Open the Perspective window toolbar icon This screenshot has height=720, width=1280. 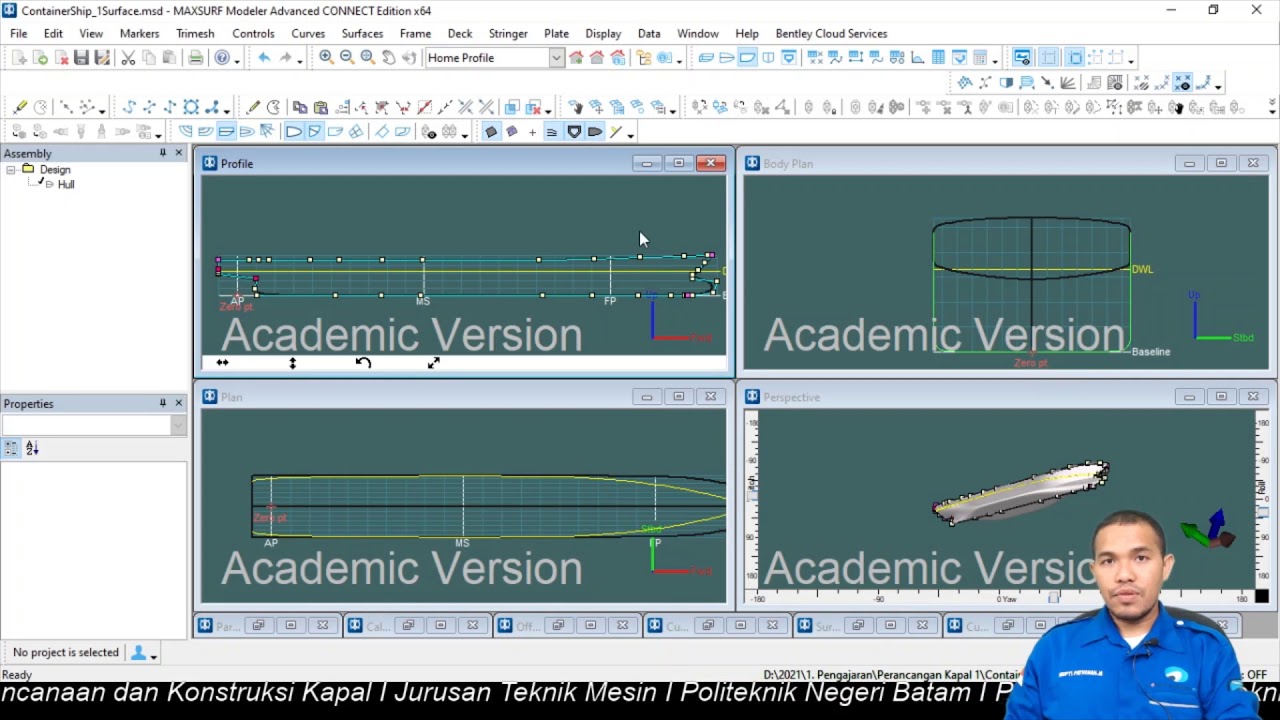pos(705,58)
